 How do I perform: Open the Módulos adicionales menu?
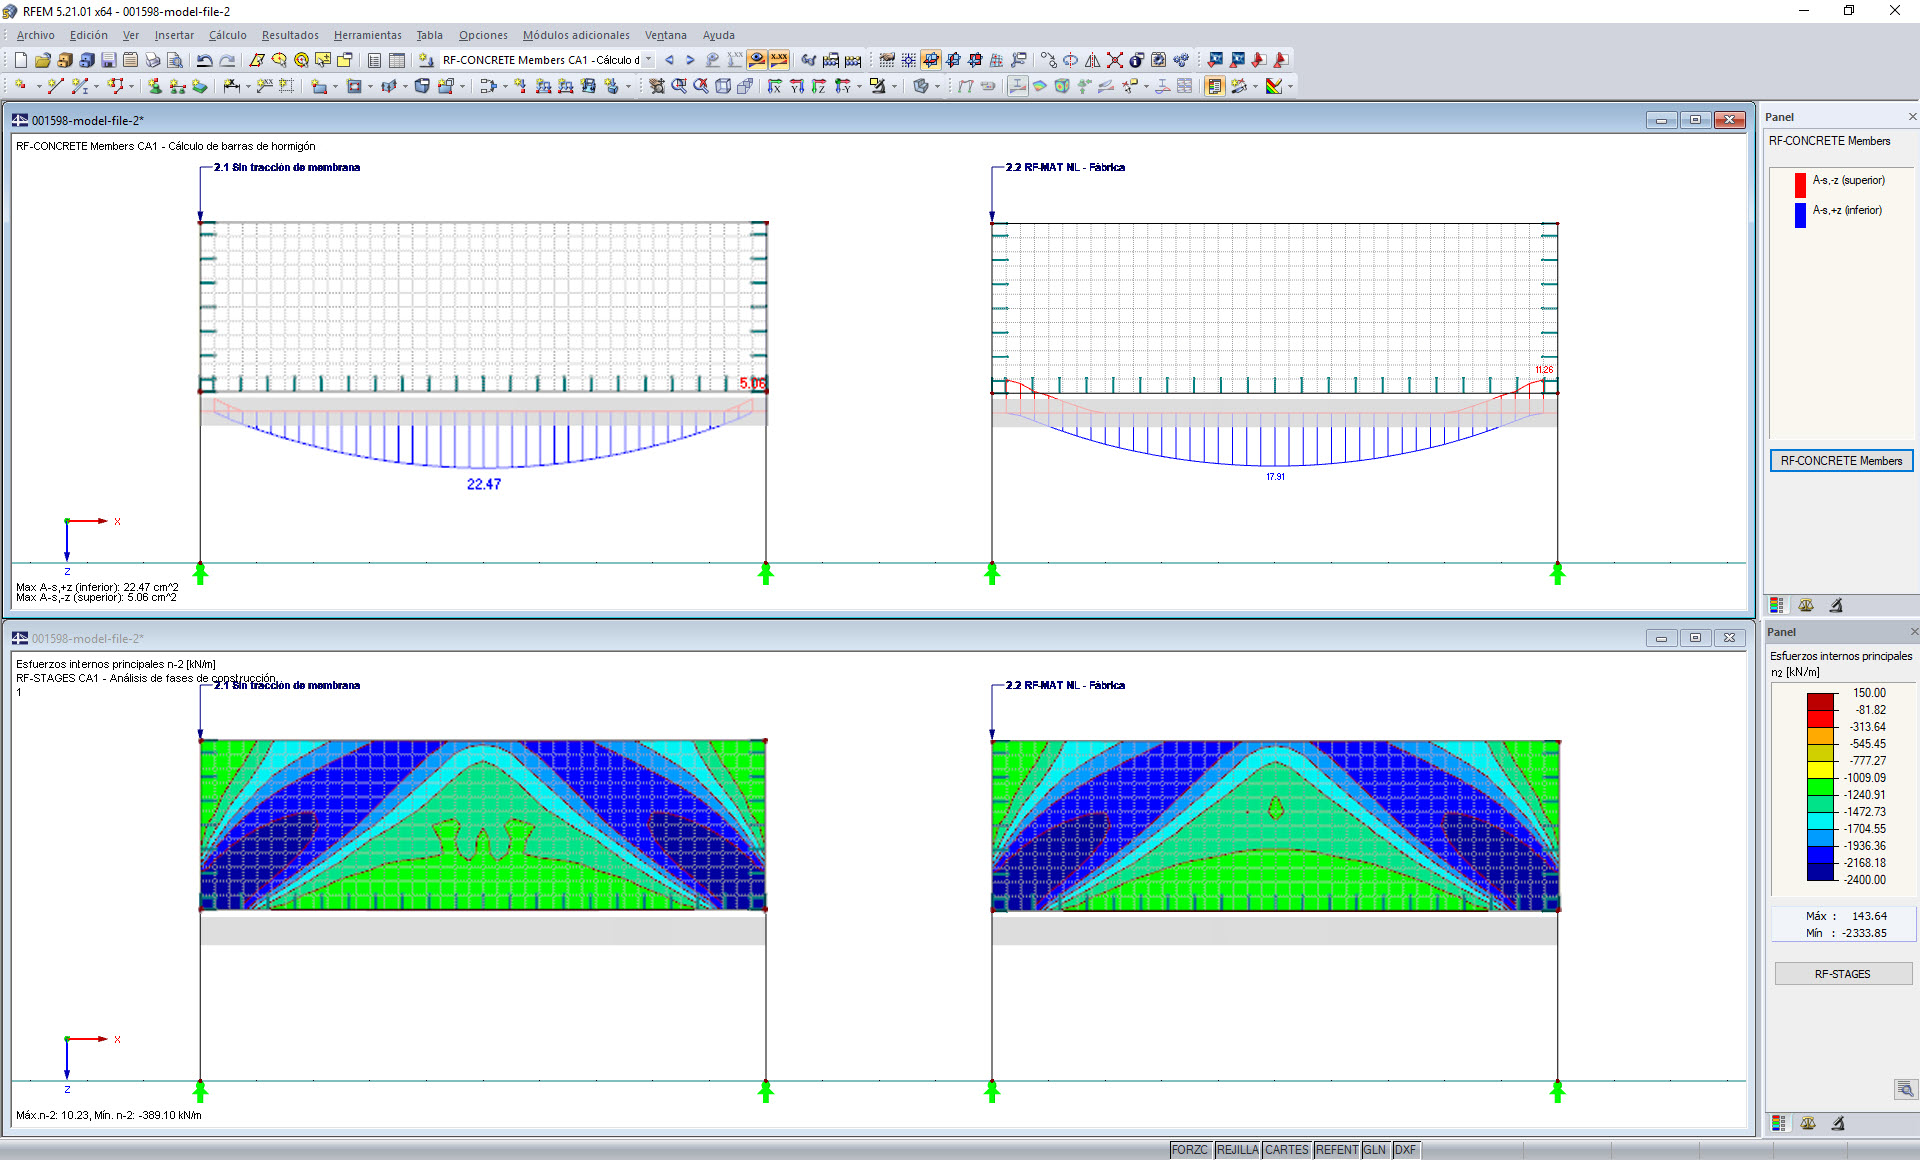click(x=576, y=35)
